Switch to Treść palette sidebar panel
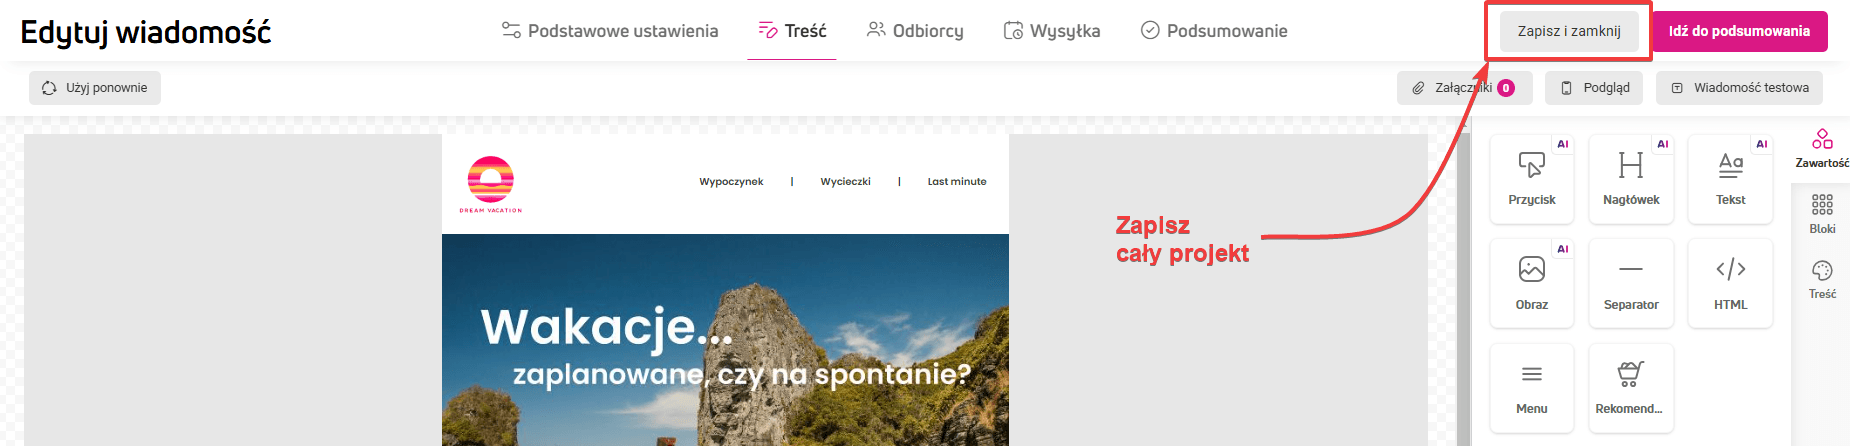The width and height of the screenshot is (1850, 446). [x=1822, y=280]
